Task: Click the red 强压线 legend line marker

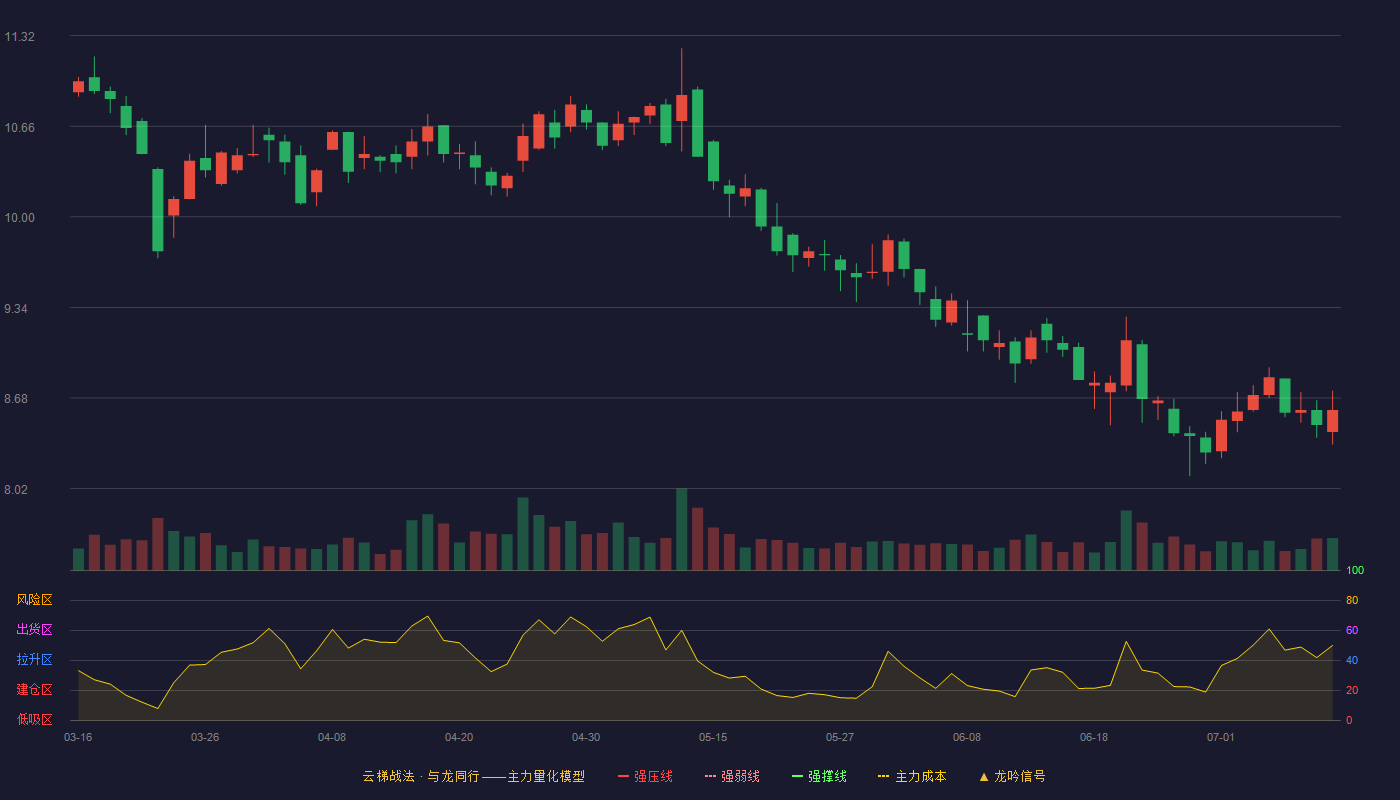Action: [623, 776]
